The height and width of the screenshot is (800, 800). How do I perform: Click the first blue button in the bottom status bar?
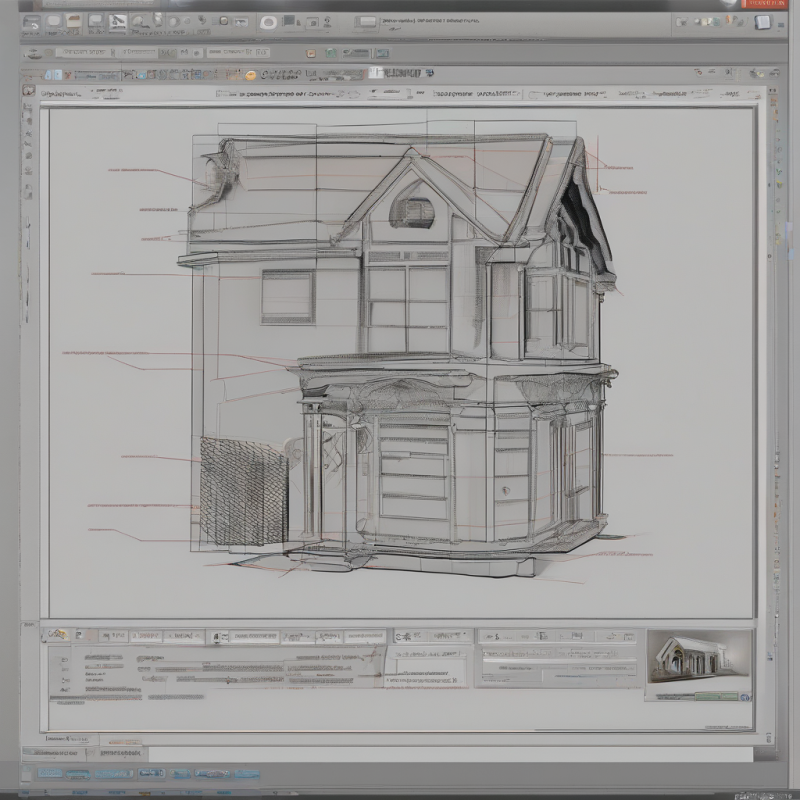pyautogui.click(x=50, y=774)
